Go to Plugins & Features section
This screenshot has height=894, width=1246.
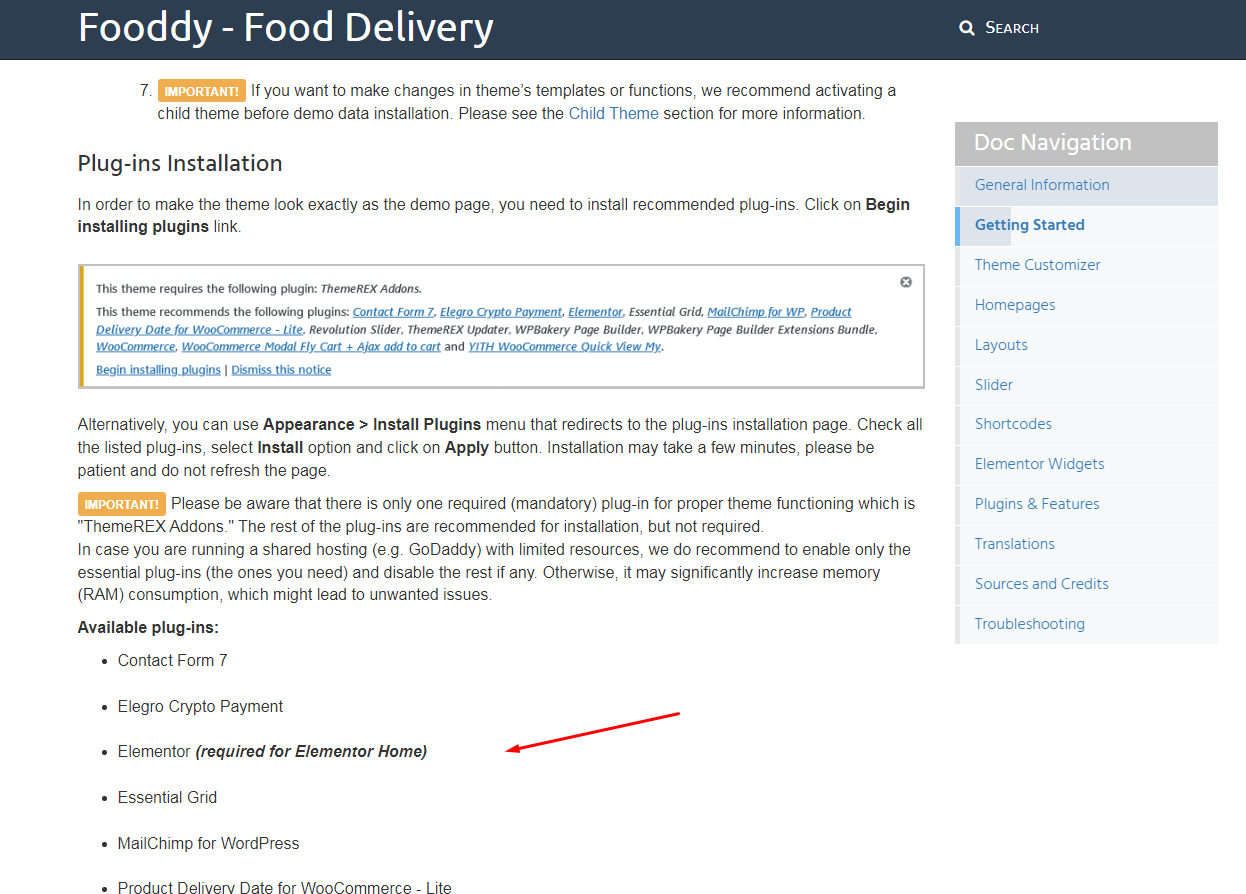pos(1086,504)
